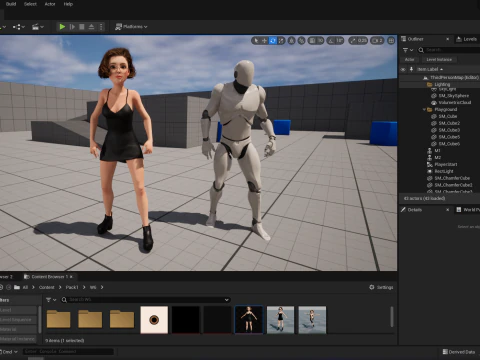Image resolution: width=480 pixels, height=360 pixels.
Task: Select PlayerStart in the Outliner
Action: 446,164
